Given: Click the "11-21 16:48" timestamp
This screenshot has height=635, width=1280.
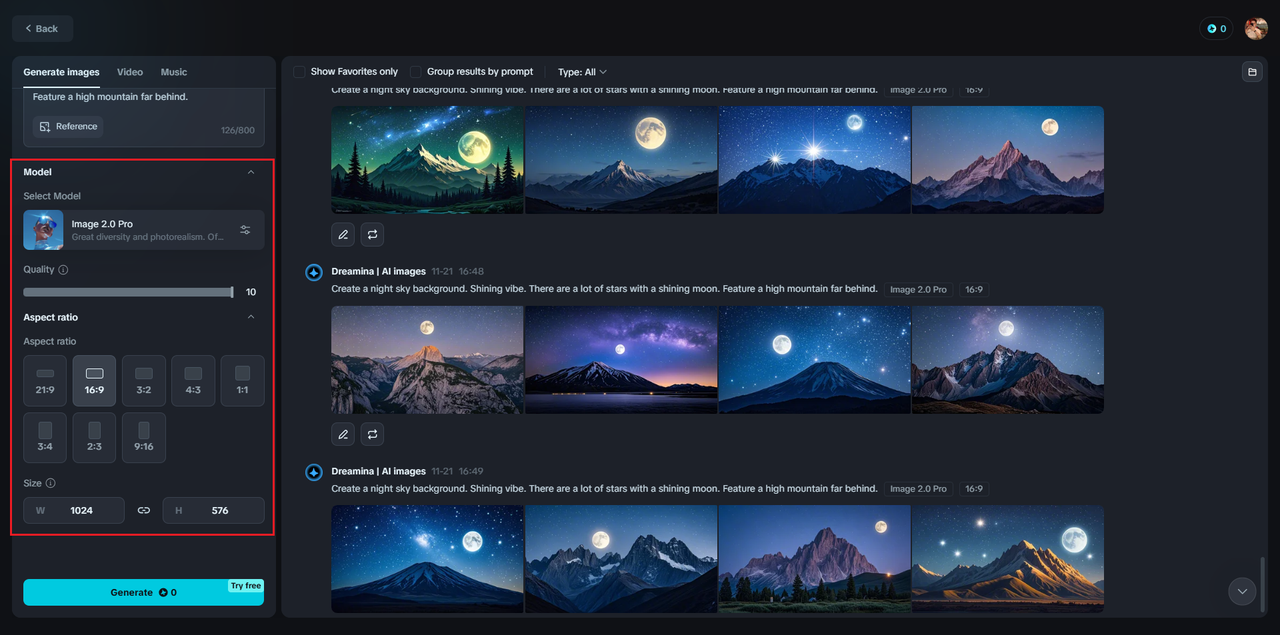Looking at the screenshot, I should (458, 272).
